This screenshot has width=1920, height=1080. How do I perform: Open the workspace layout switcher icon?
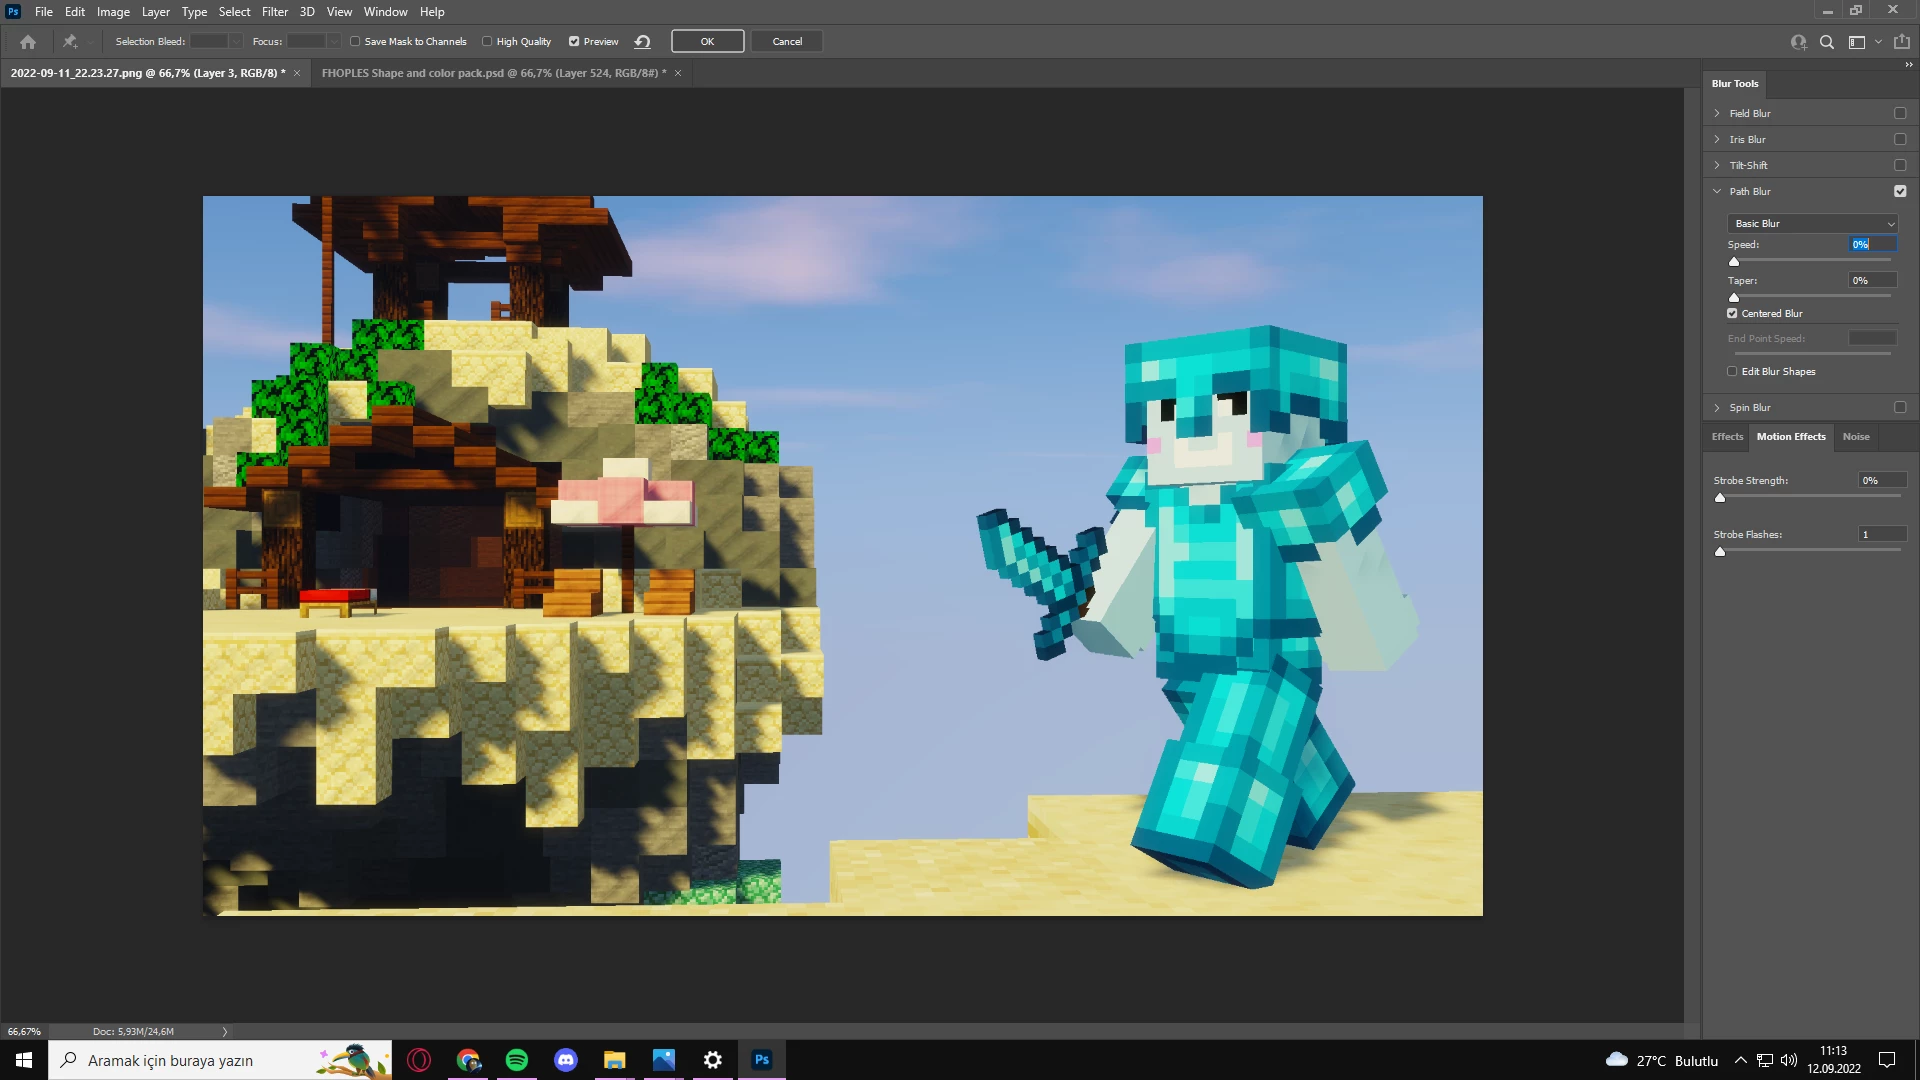pos(1857,42)
